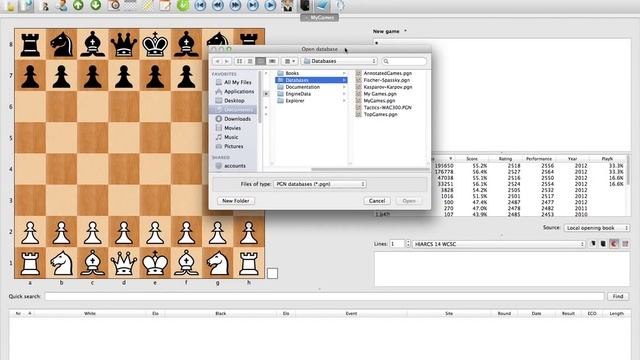Open the Databases folder path popup
Screen dimensions: 640x360
coord(339,61)
